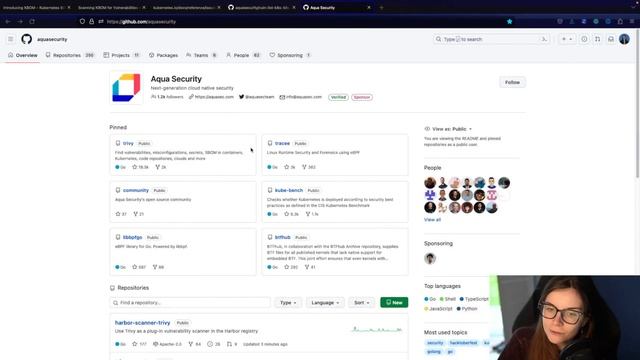Select the Overview tab
The width and height of the screenshot is (640, 360).
(x=23, y=55)
